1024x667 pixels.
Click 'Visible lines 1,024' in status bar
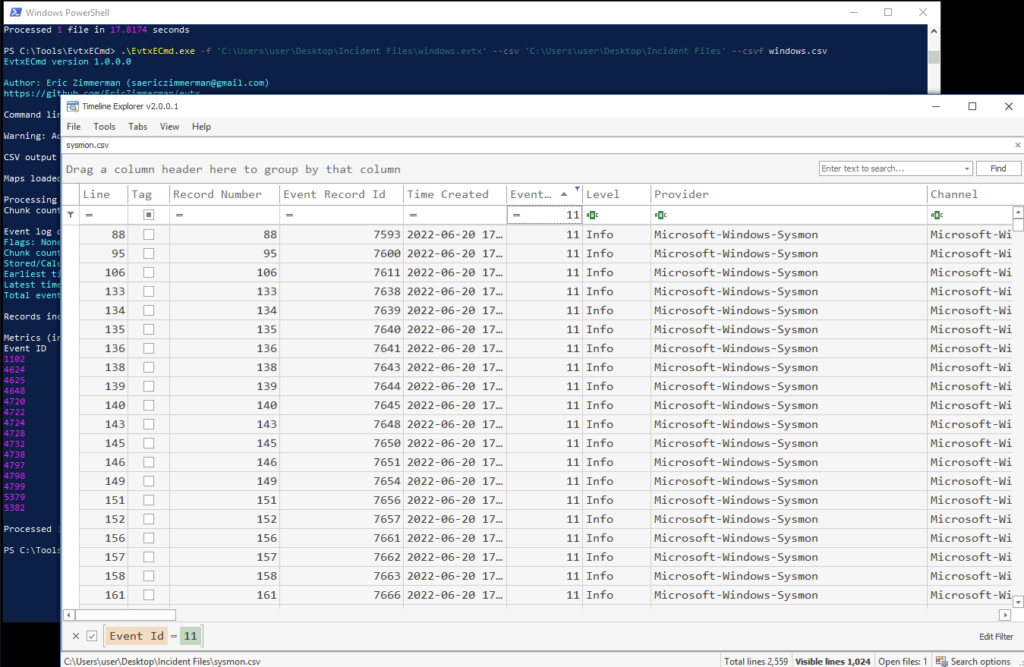tap(833, 661)
